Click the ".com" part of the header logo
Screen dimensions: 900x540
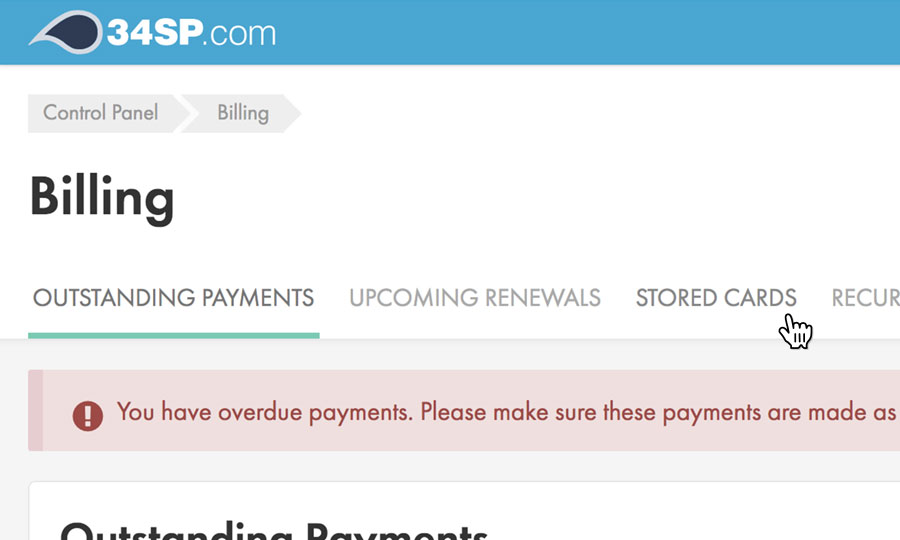coord(242,34)
